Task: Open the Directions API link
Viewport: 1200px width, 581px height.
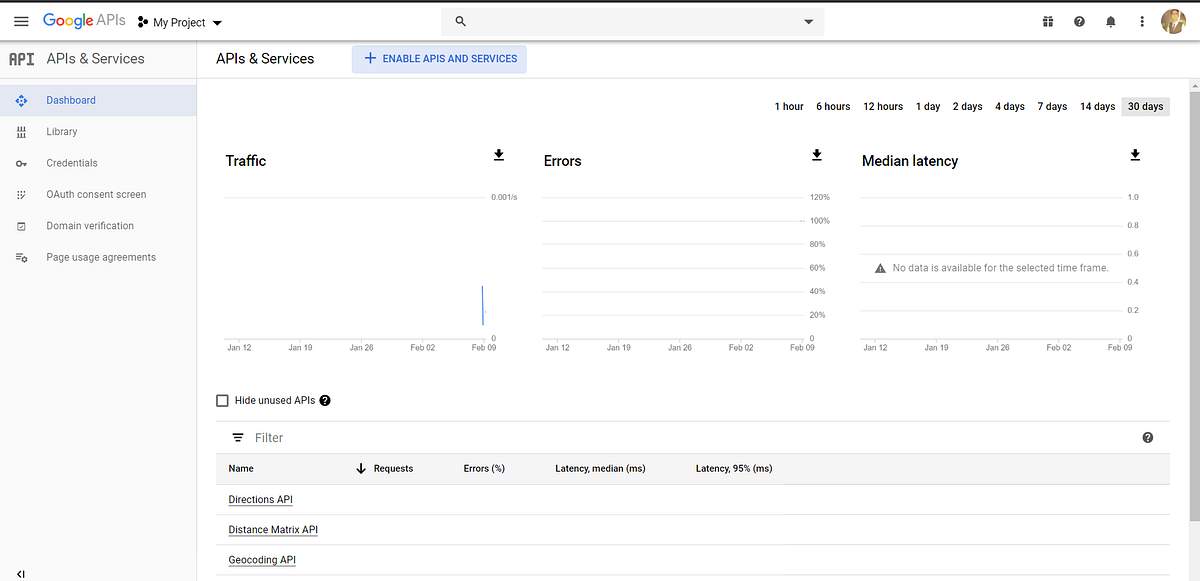Action: click(260, 499)
